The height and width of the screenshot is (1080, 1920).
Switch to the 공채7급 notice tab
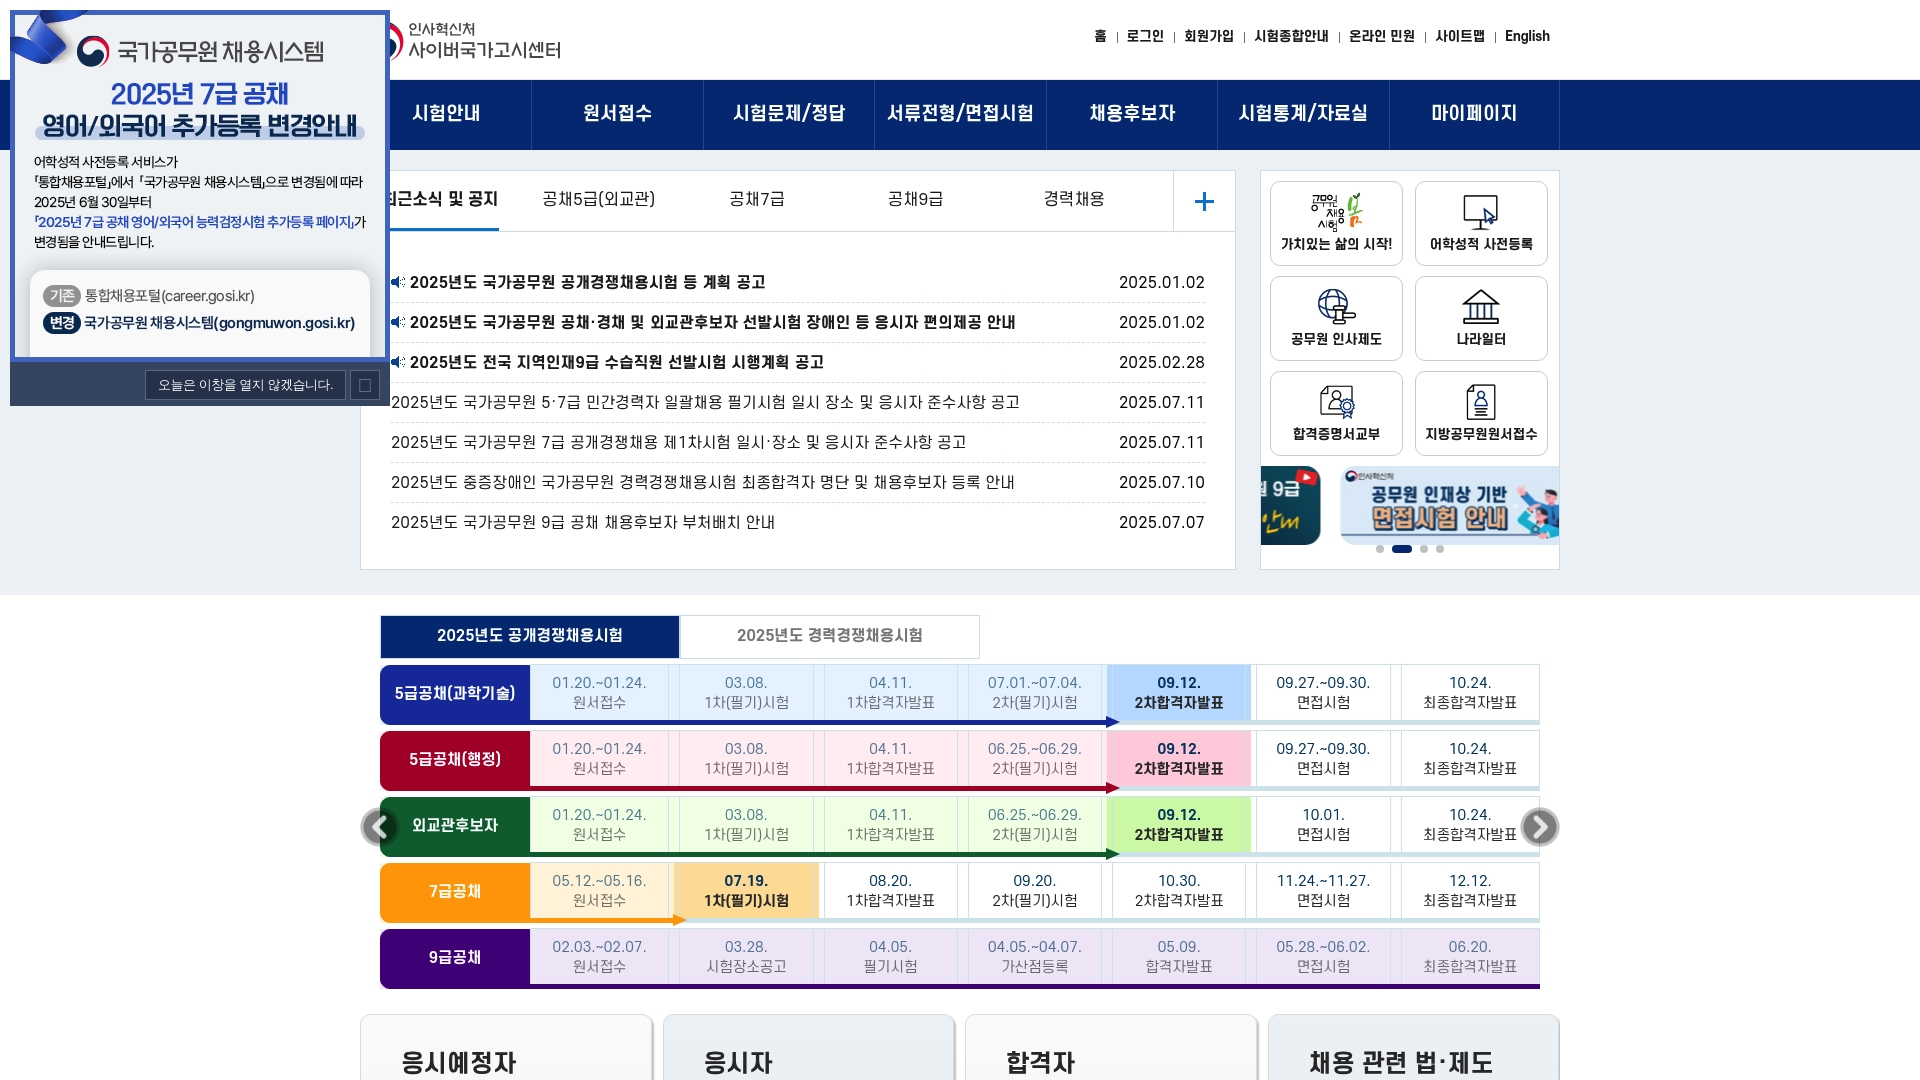coord(757,199)
